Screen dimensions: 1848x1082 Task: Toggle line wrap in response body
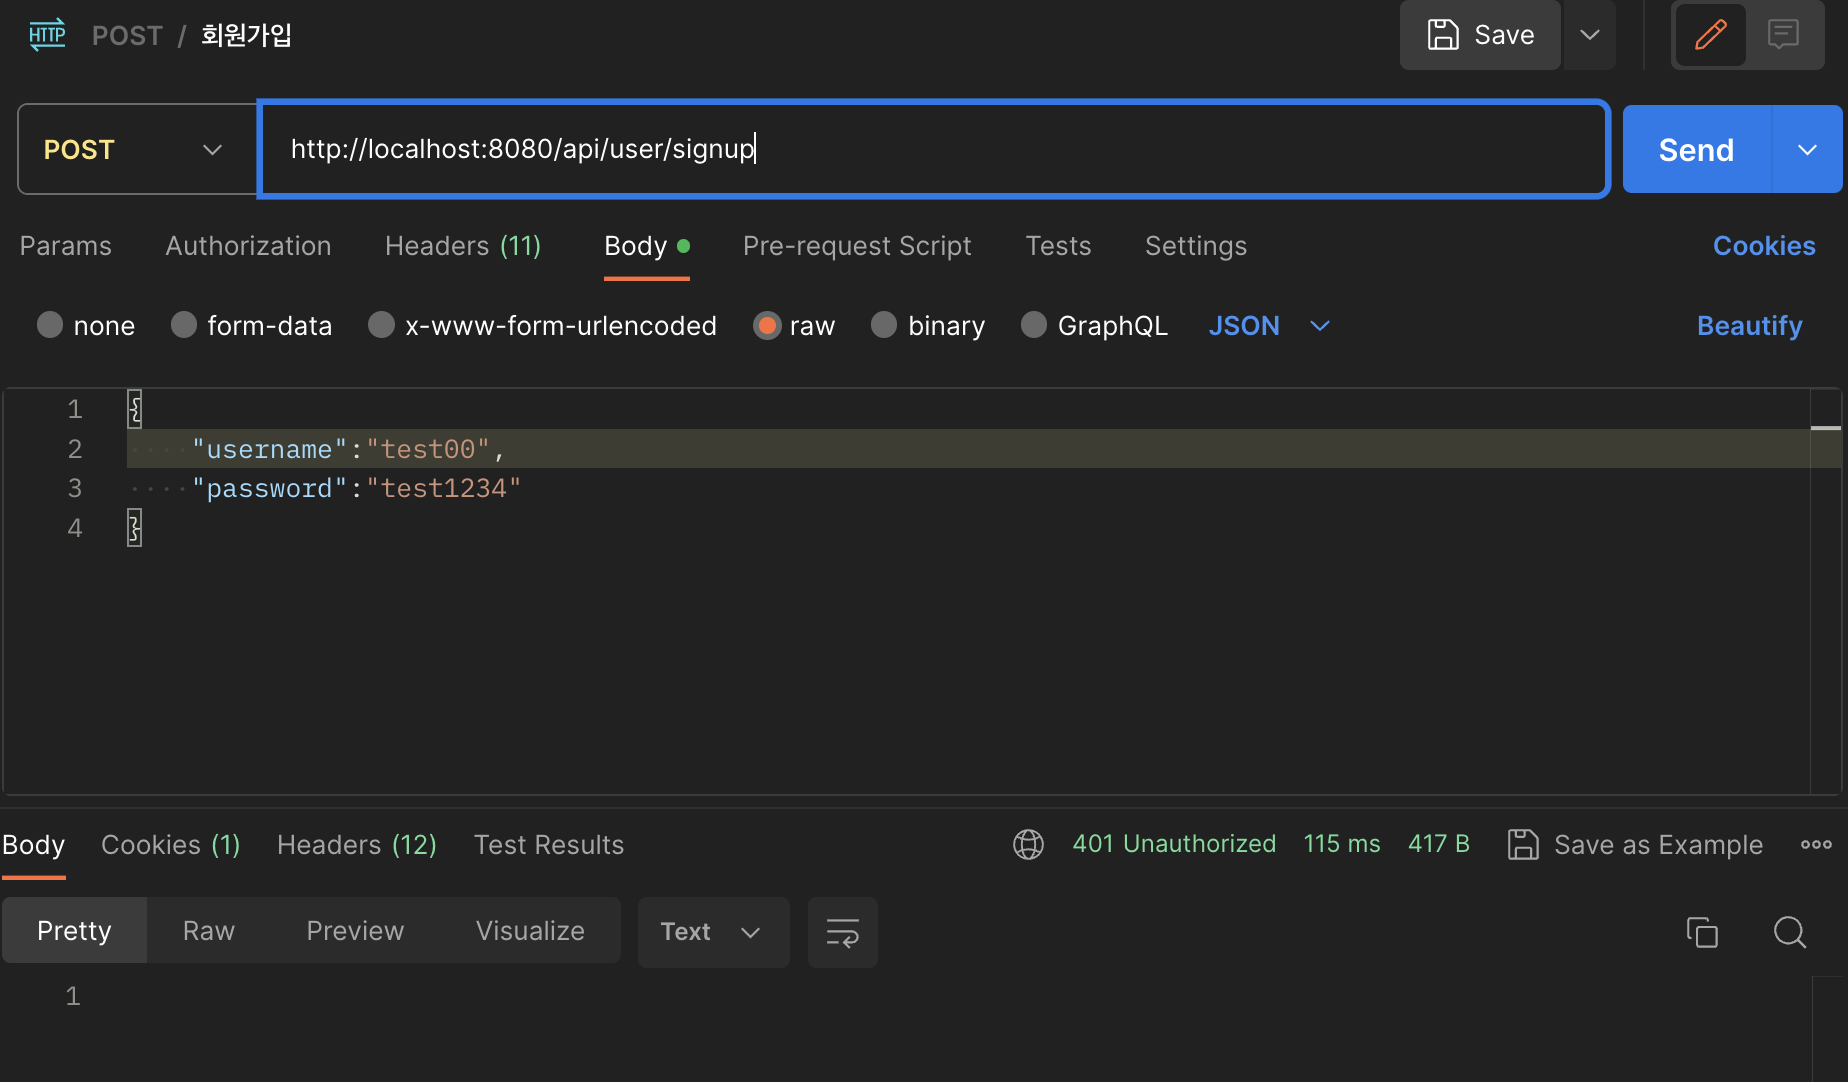[843, 932]
